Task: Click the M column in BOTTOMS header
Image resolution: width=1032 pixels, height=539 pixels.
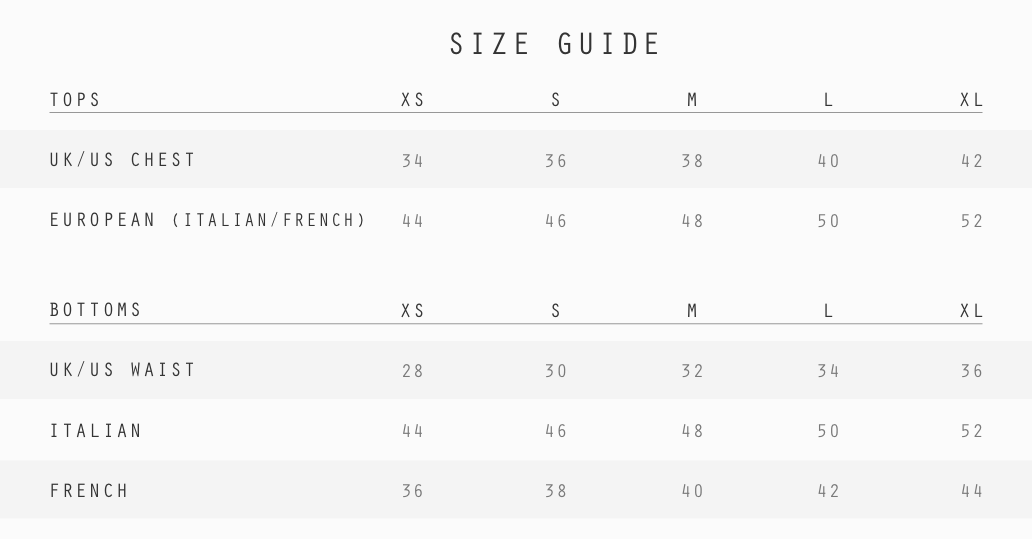Action: pos(692,311)
